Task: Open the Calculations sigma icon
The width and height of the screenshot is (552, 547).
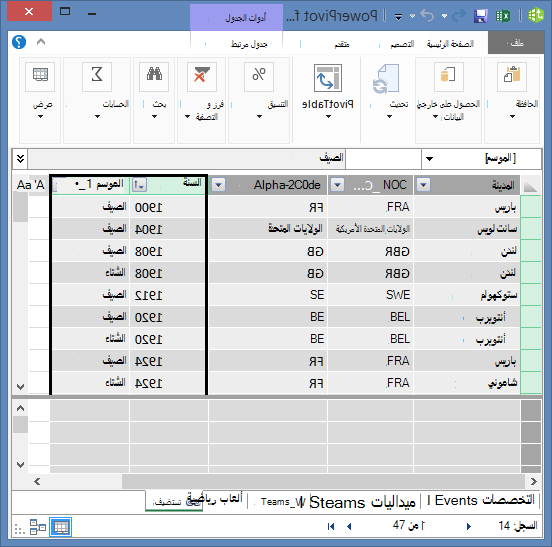Action: [97, 76]
